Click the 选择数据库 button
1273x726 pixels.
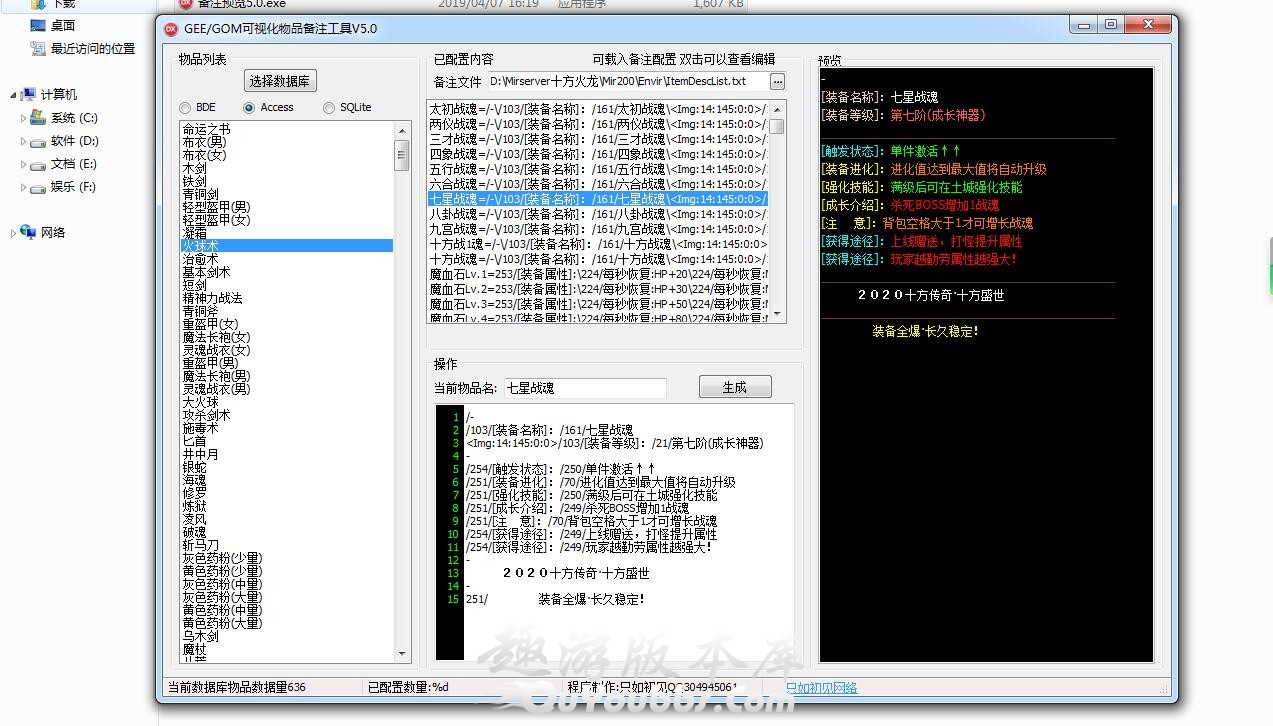(x=280, y=81)
